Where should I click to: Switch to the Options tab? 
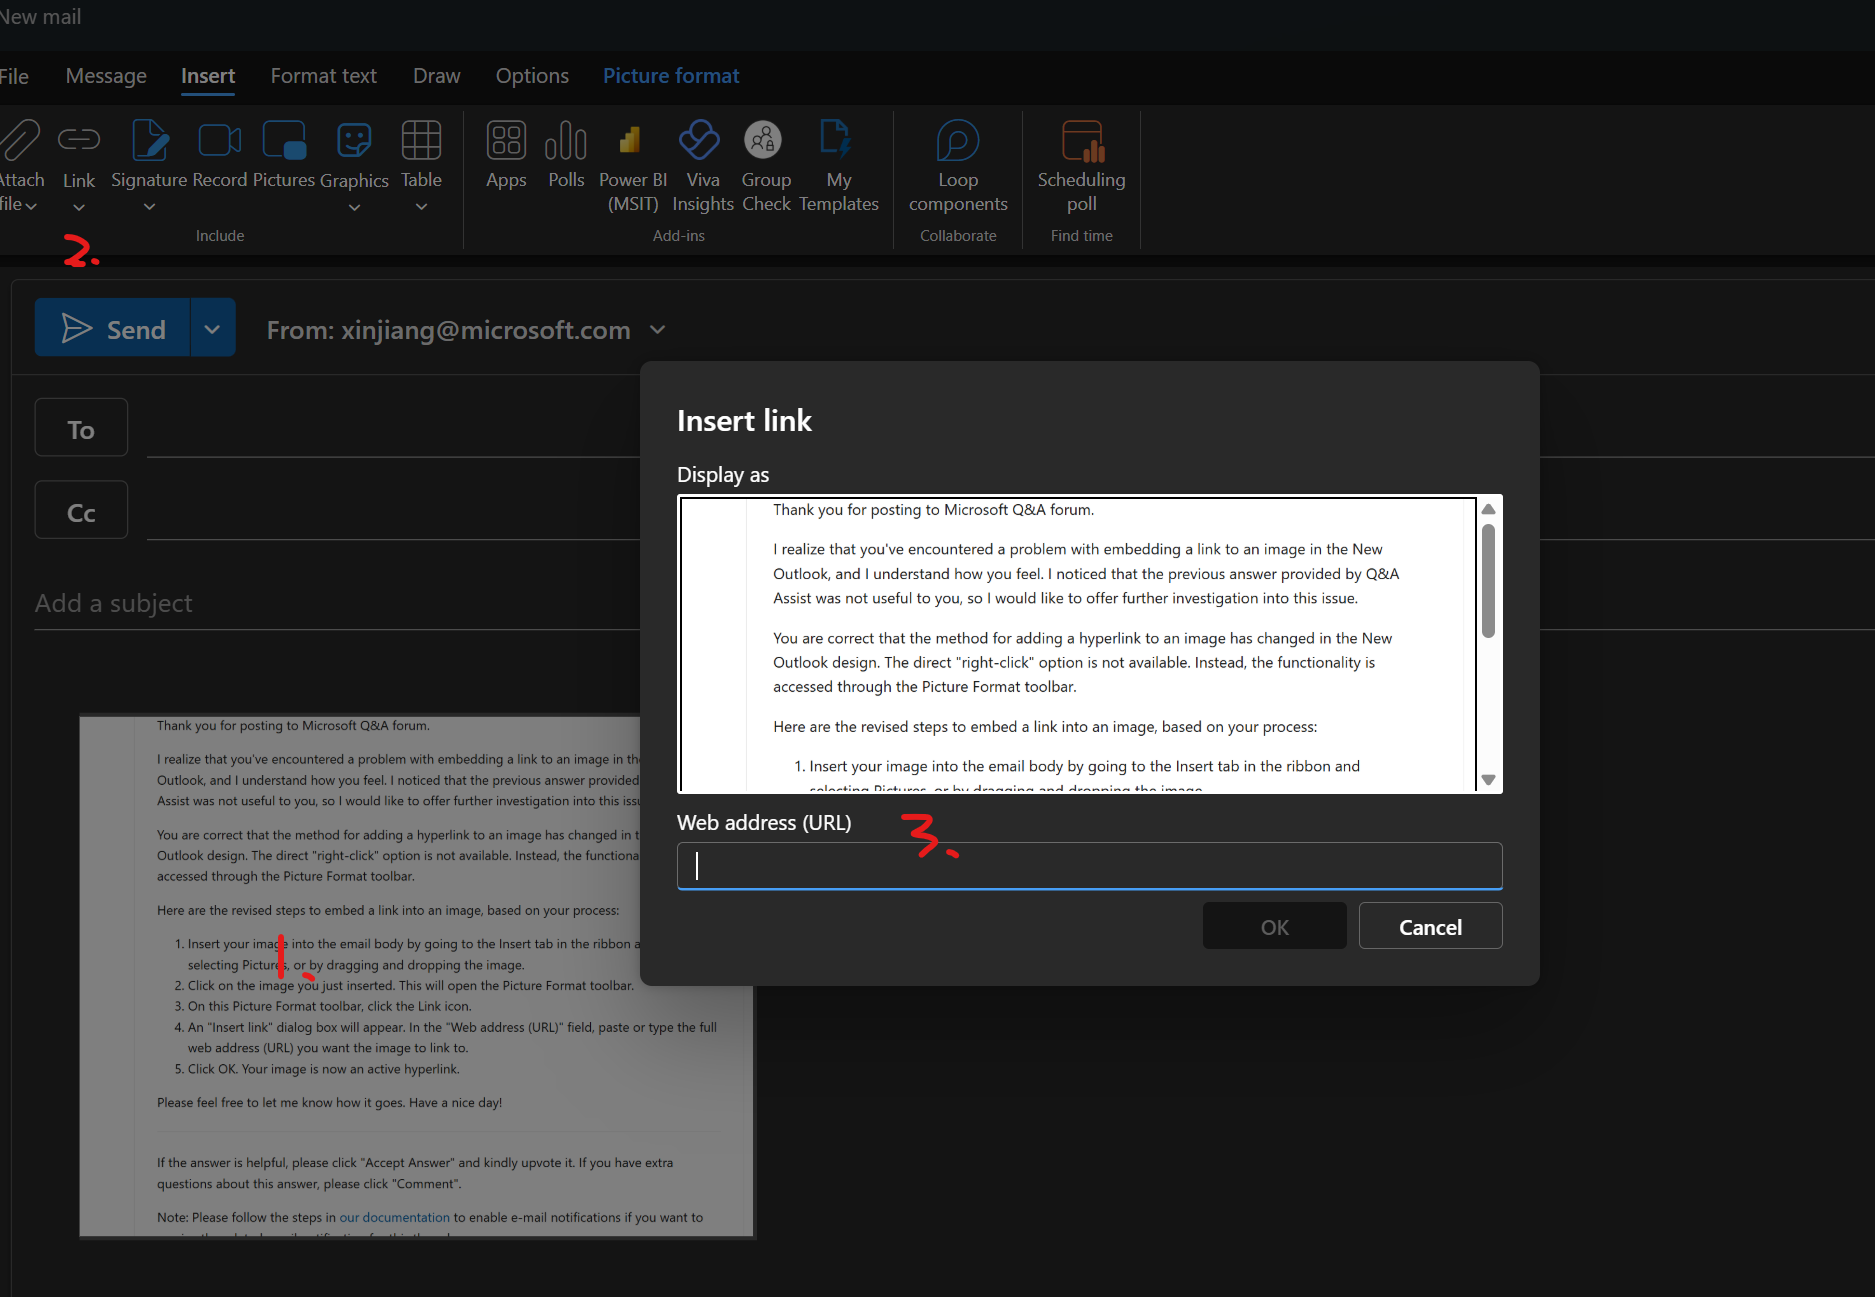coord(532,76)
